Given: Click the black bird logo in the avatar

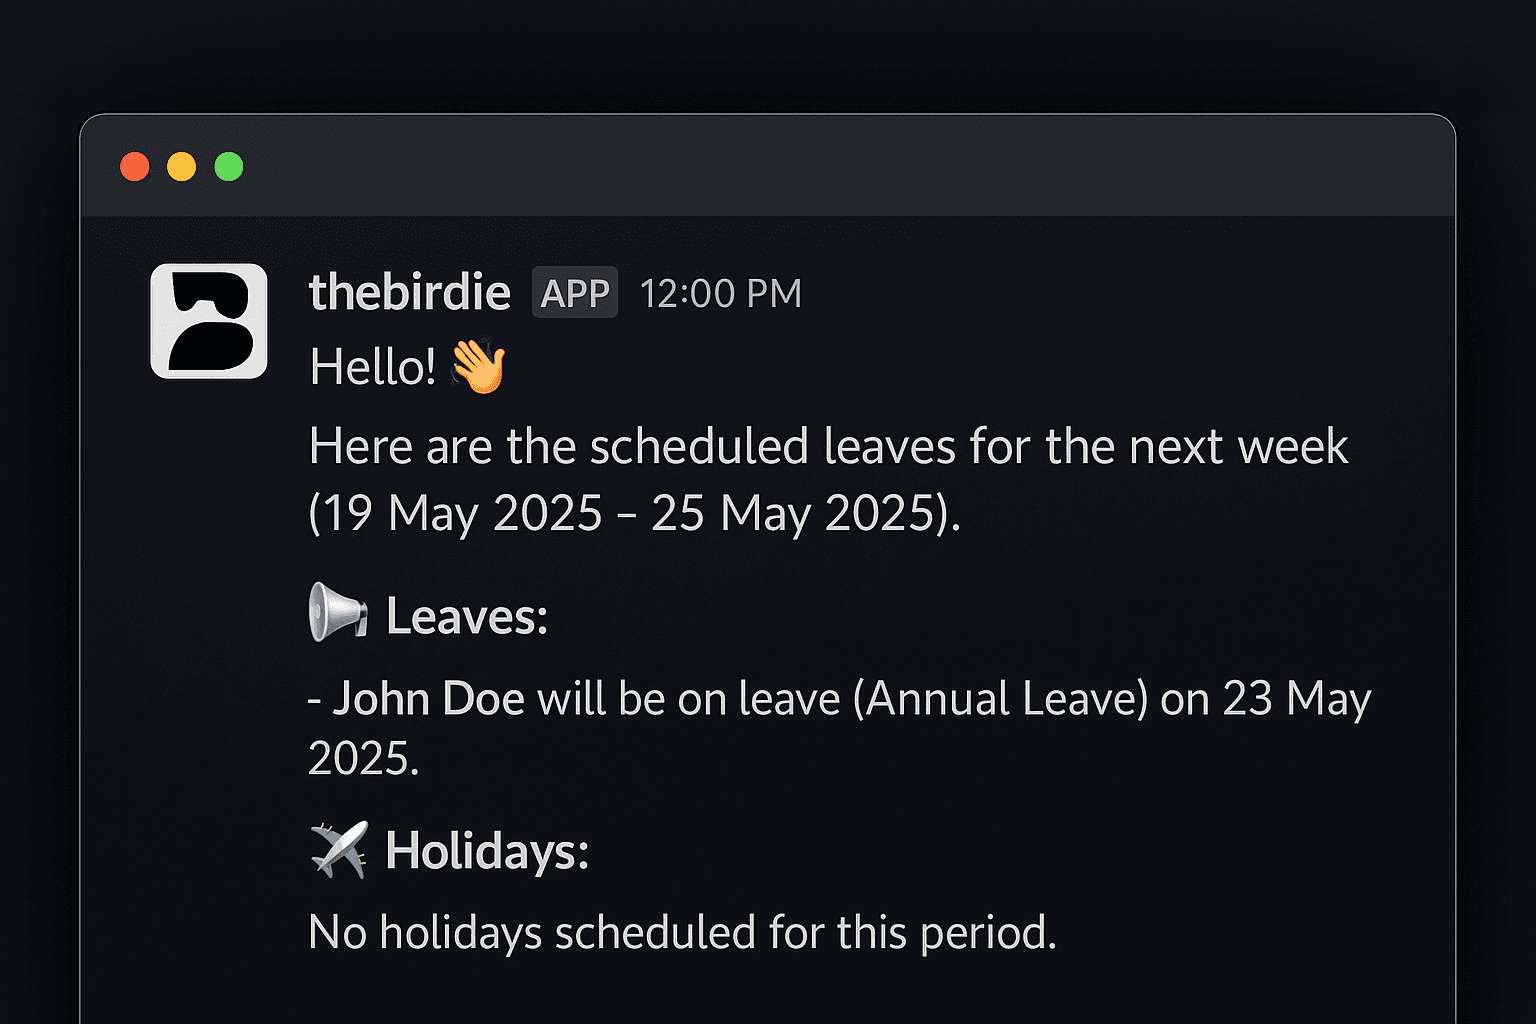Looking at the screenshot, I should [208, 318].
